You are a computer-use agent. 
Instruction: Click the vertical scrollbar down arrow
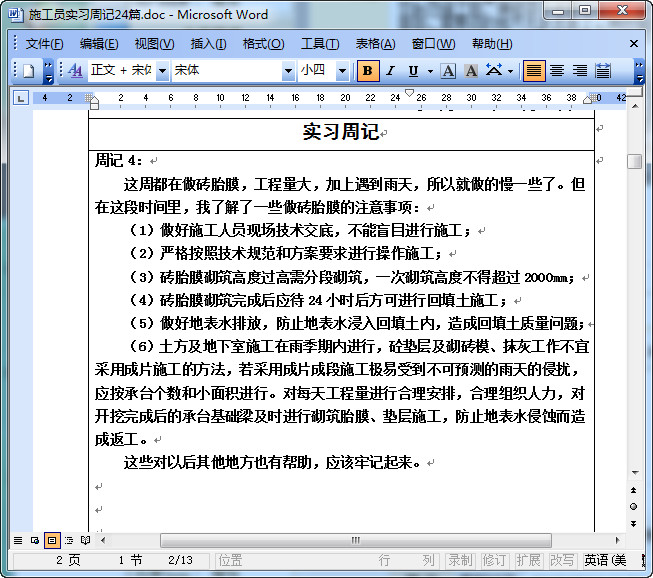634,473
